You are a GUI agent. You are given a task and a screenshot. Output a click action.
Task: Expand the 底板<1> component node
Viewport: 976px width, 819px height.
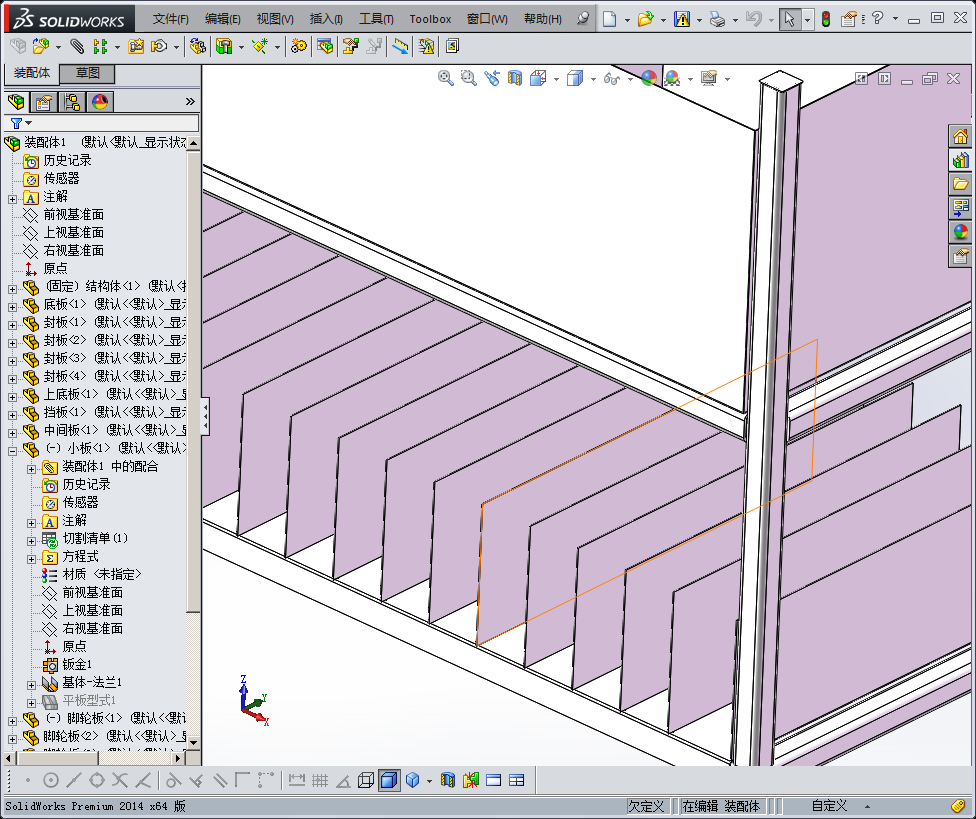12,307
